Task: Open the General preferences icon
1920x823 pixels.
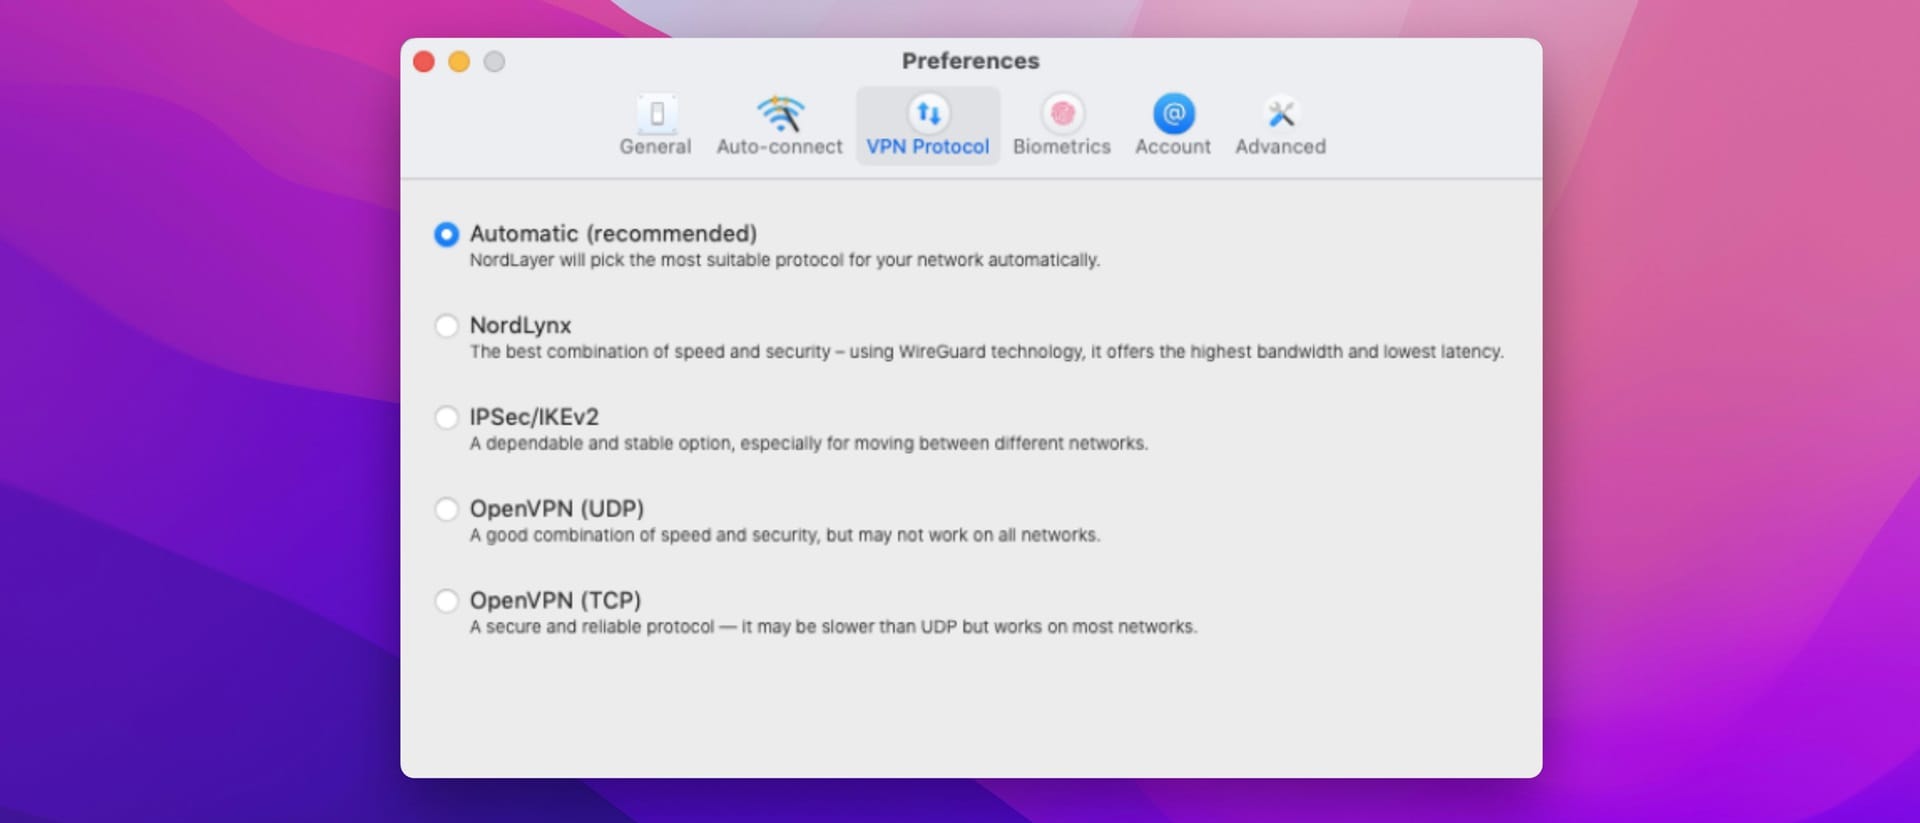Action: point(656,113)
